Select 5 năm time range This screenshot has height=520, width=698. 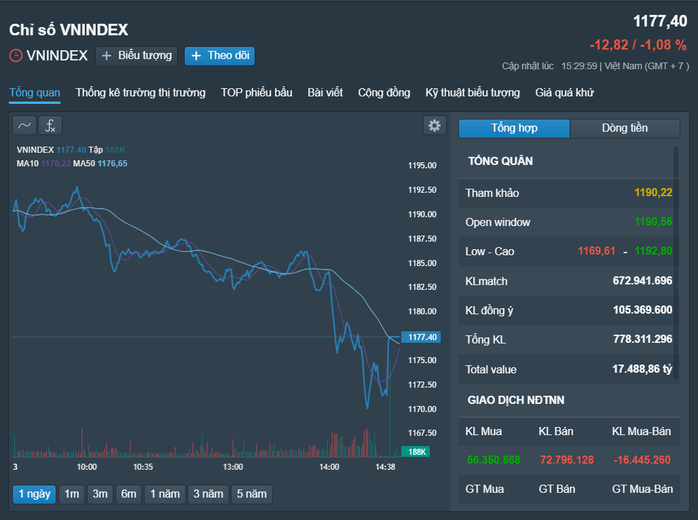[252, 494]
